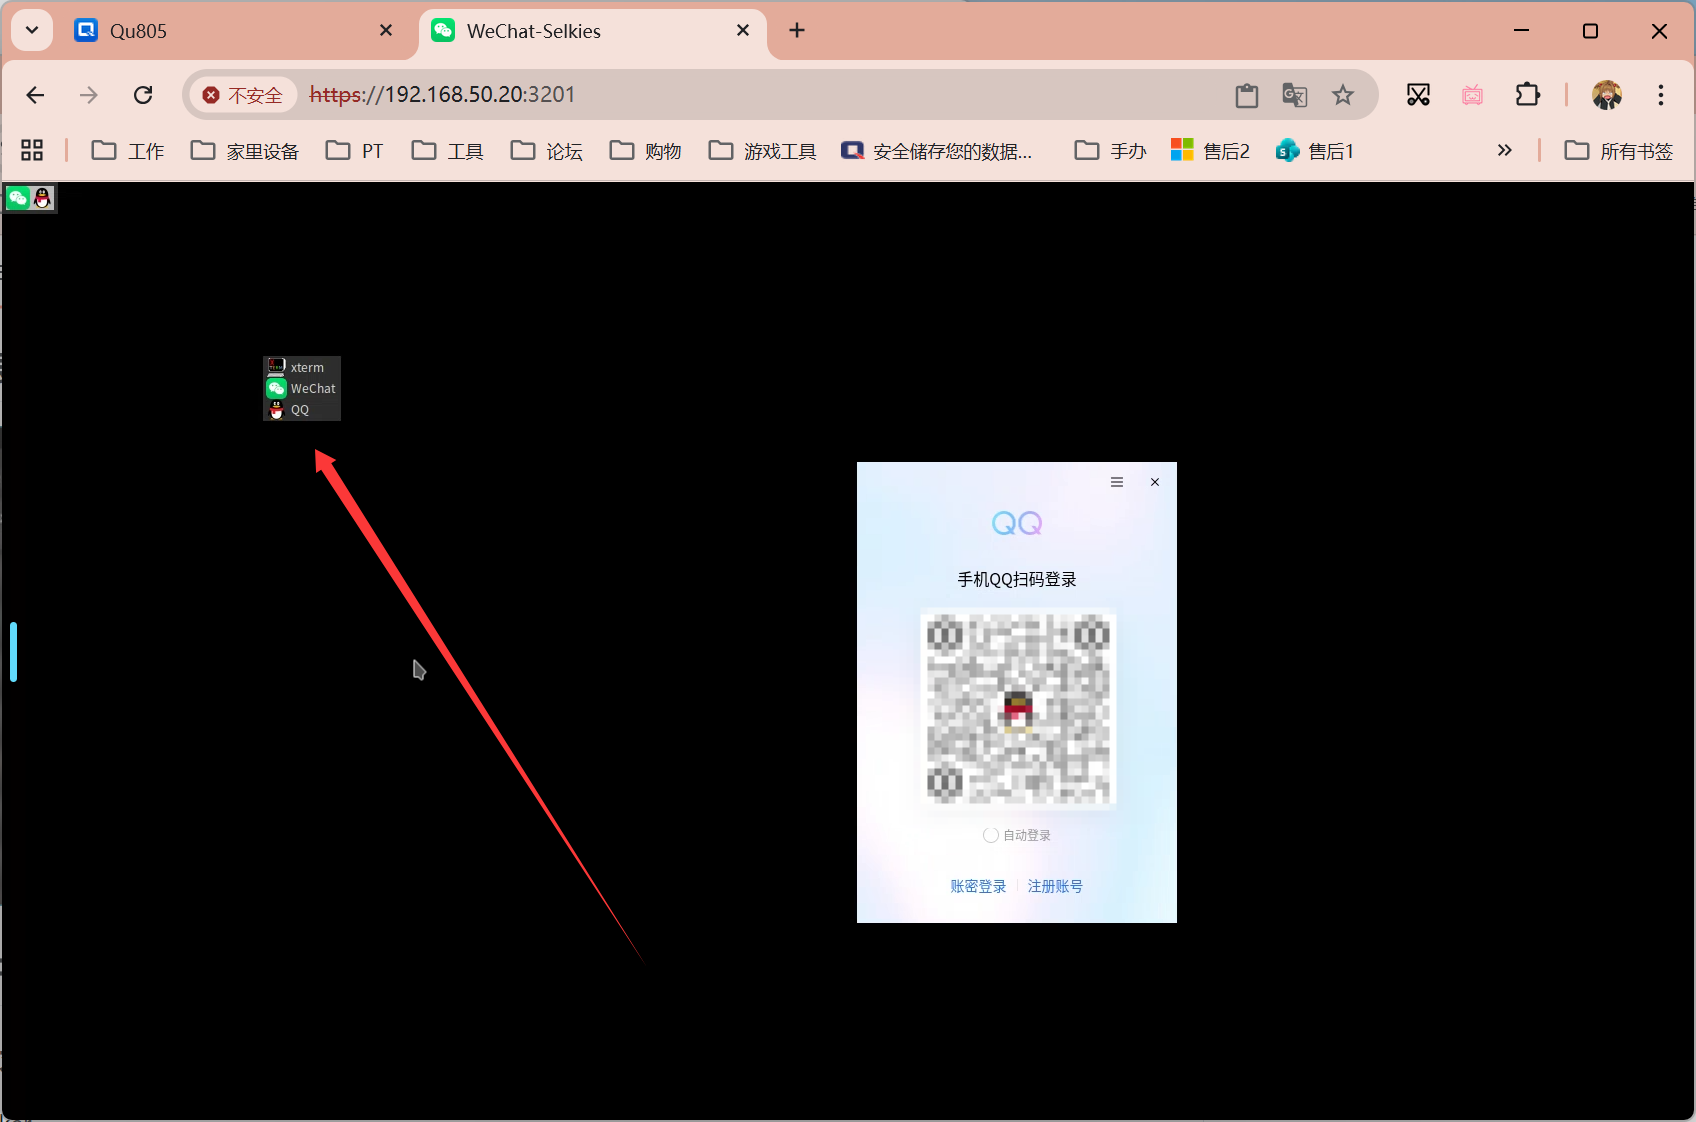Enable the 自动登录 auto-login option
The height and width of the screenshot is (1122, 1696).
(x=991, y=835)
